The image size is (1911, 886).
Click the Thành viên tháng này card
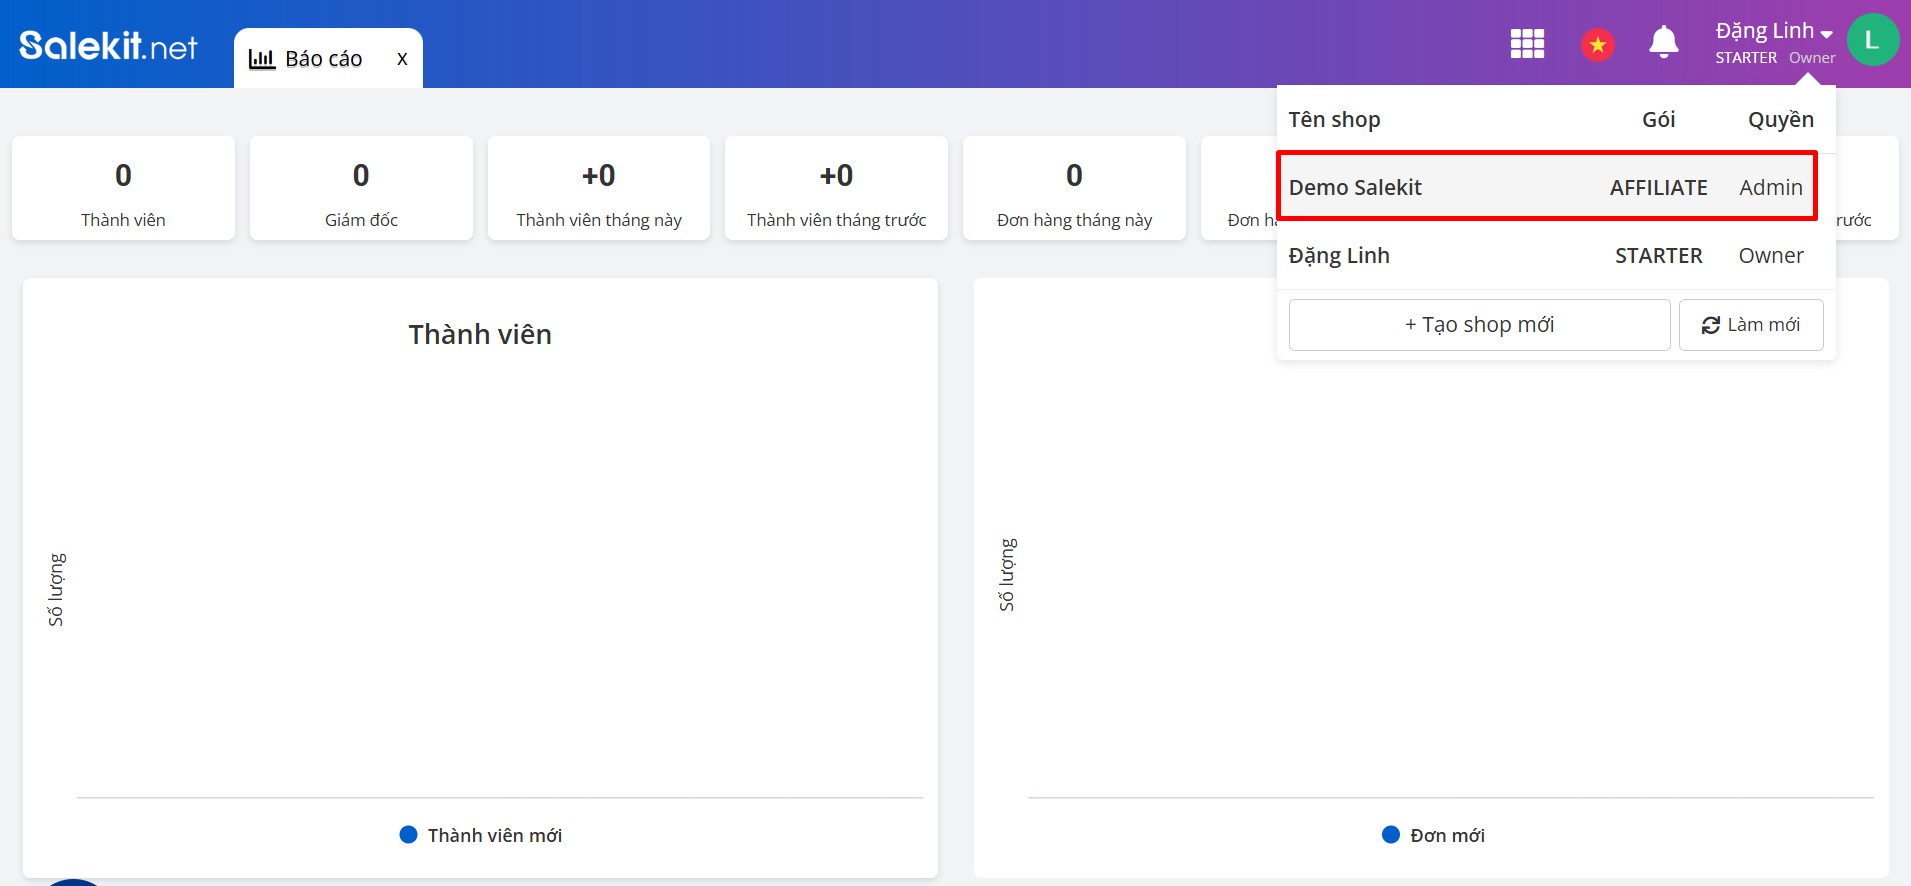(598, 188)
